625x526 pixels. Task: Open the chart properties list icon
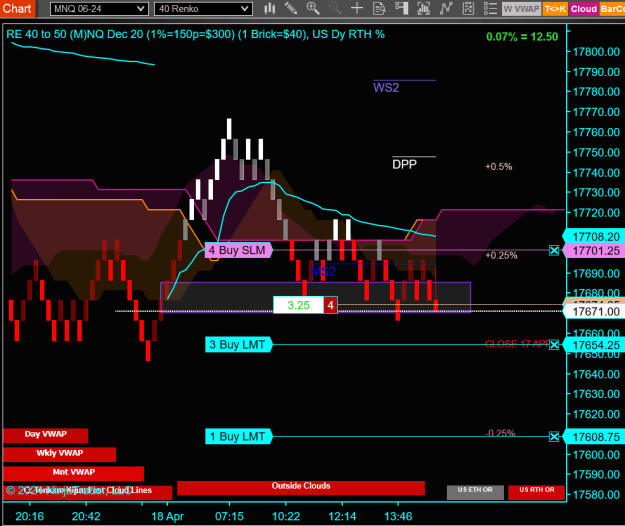tap(490, 8)
